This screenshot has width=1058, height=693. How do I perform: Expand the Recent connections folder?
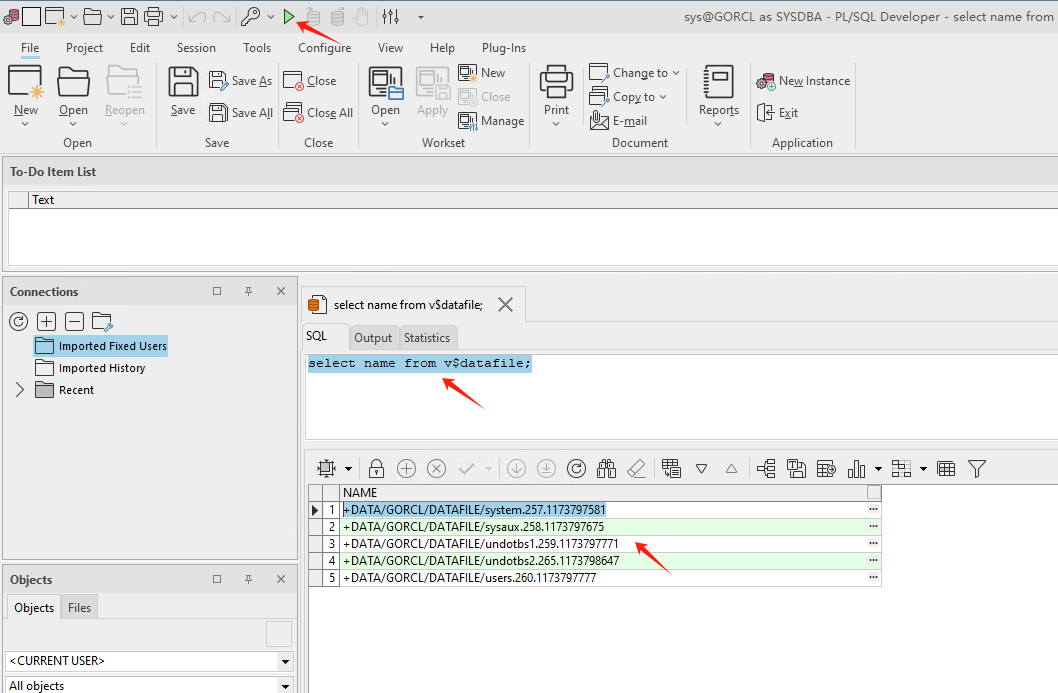[20, 389]
